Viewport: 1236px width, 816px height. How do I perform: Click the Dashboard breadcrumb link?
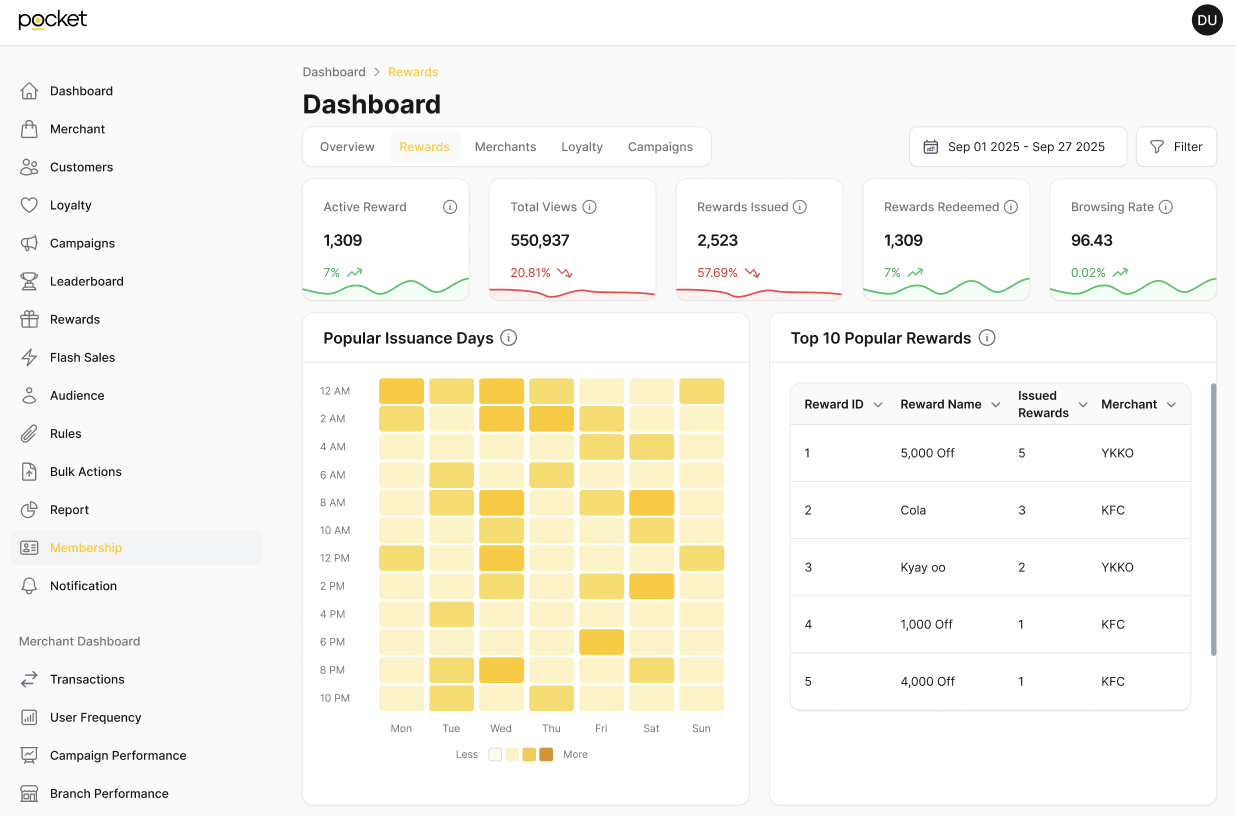click(334, 72)
